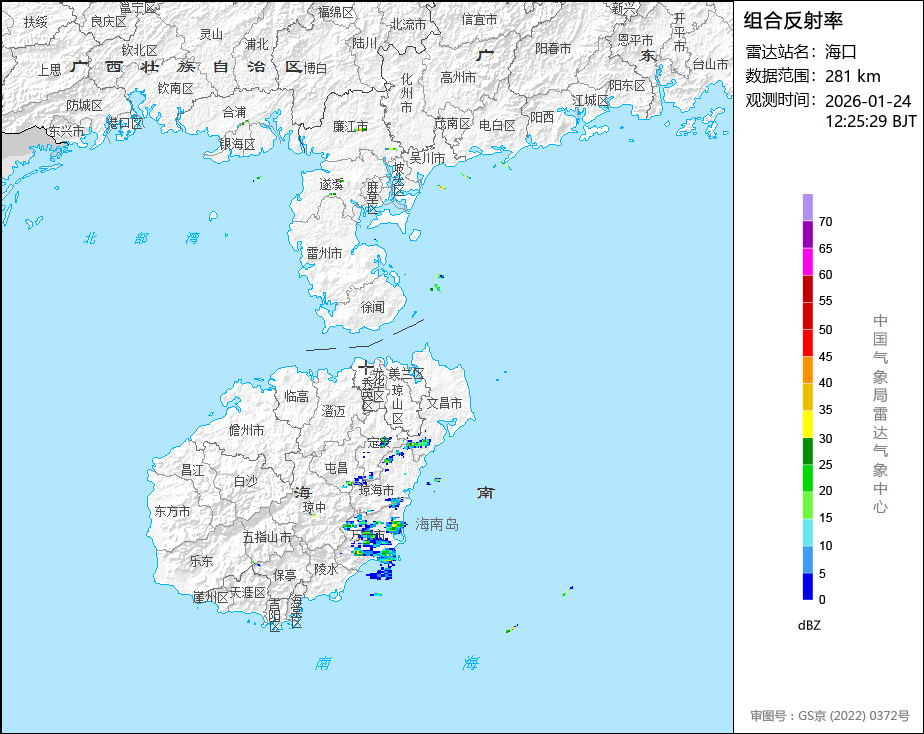Click the 儋州市 label on Hainan

(x=246, y=431)
